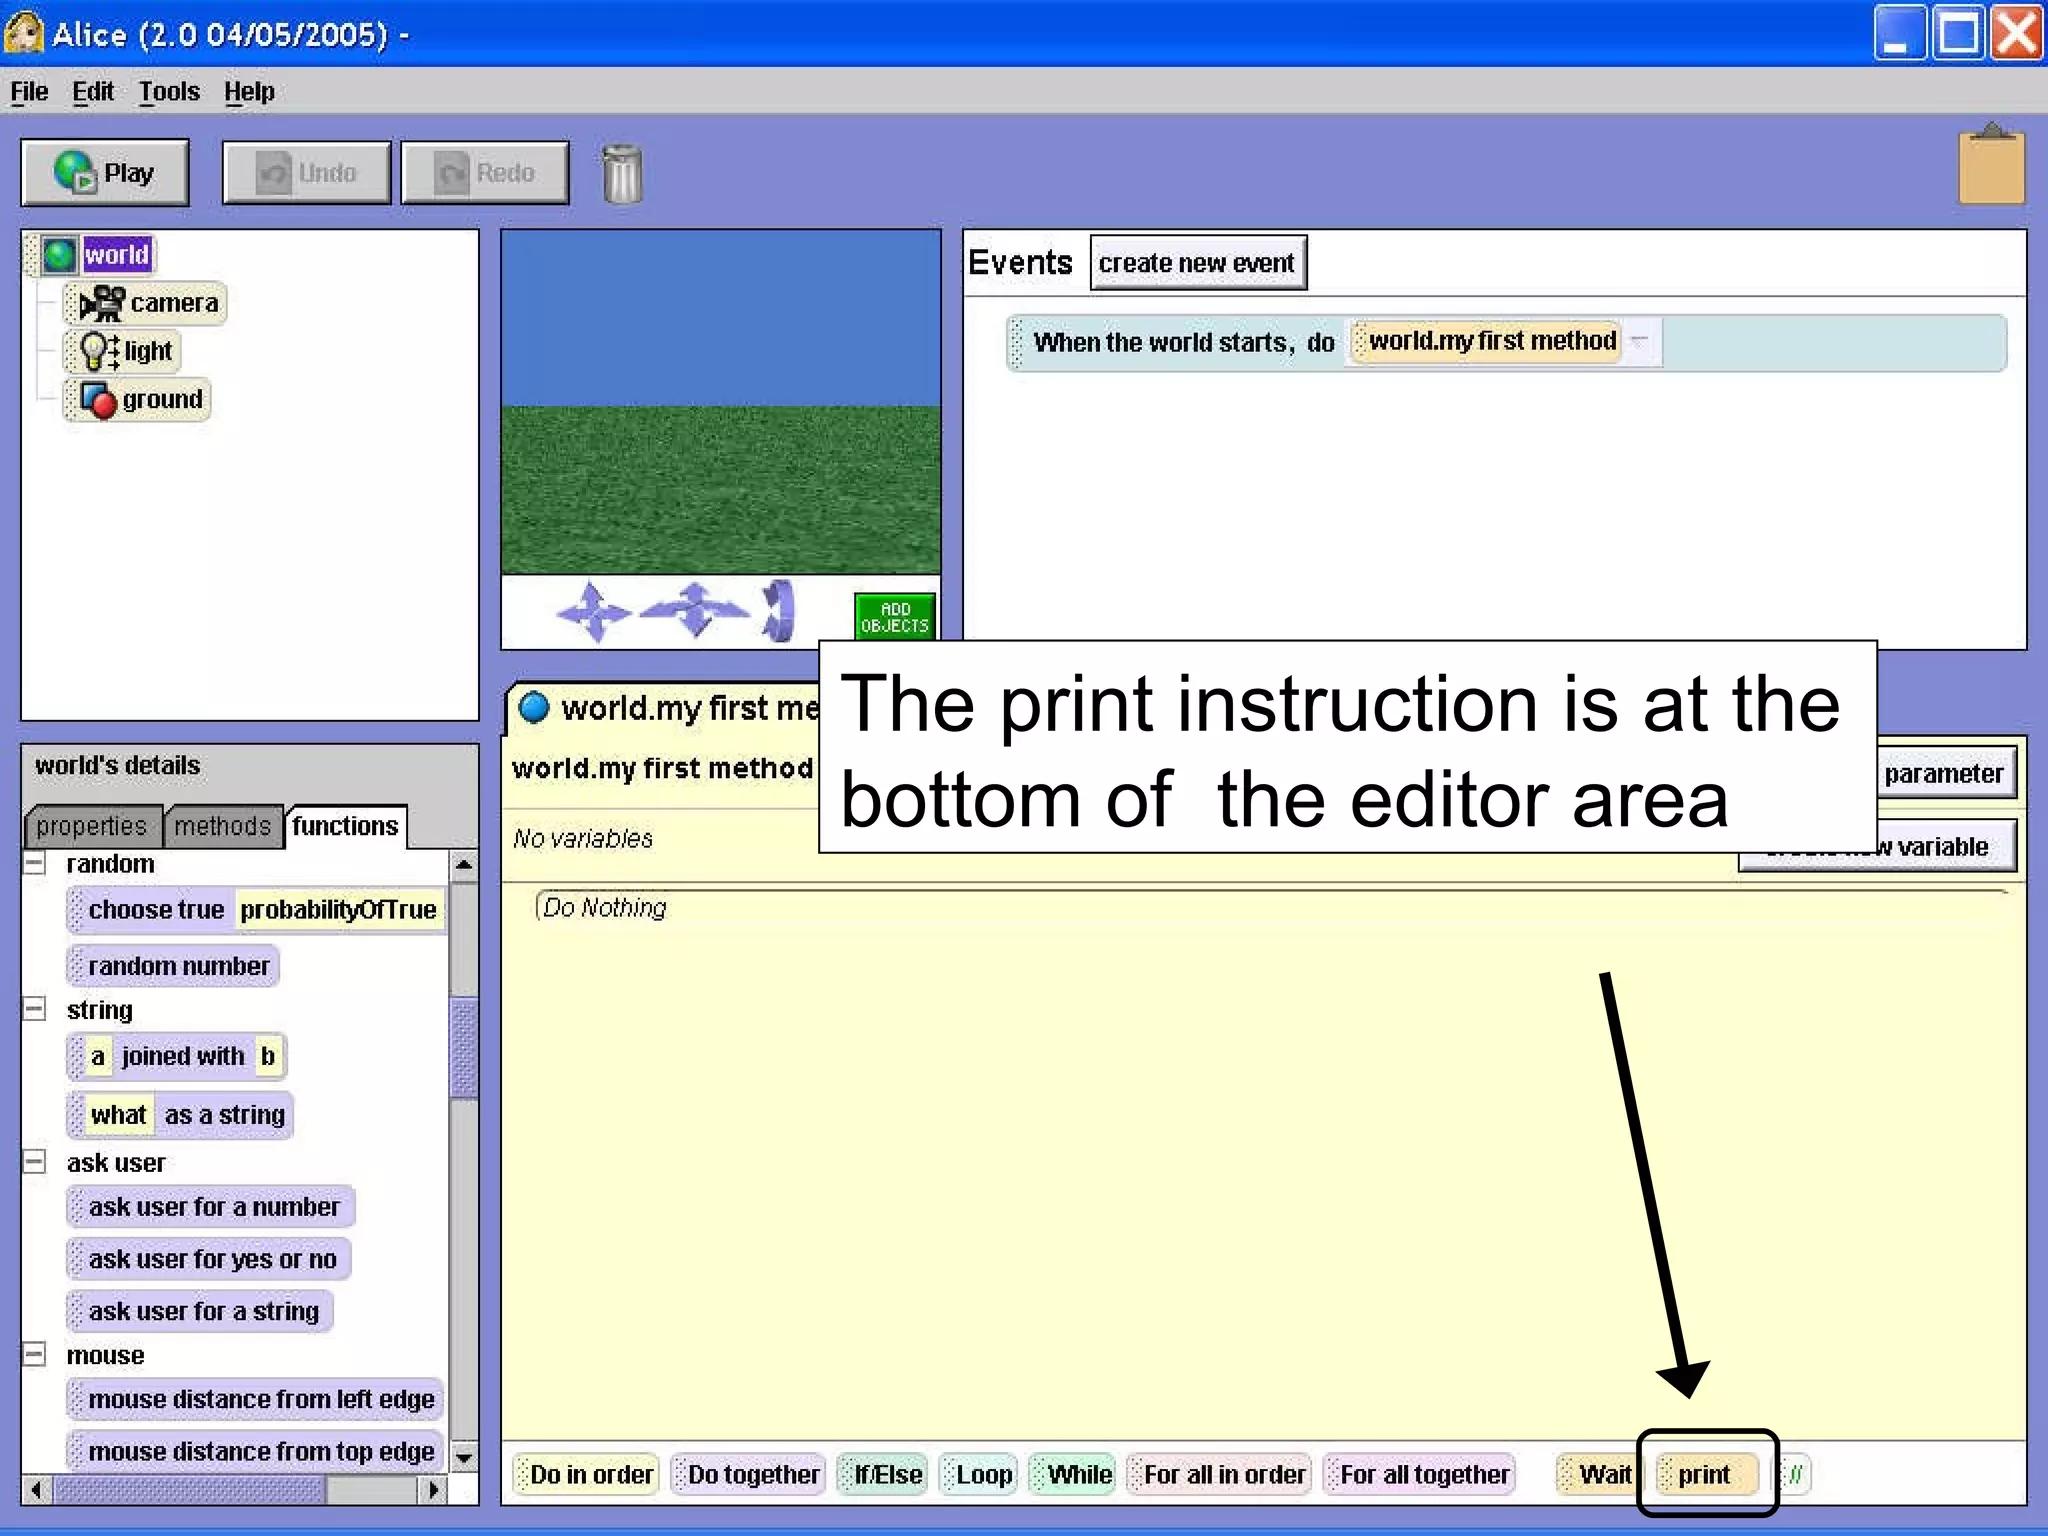Select the random number function tile
The width and height of the screenshot is (2048, 1536).
point(173,966)
